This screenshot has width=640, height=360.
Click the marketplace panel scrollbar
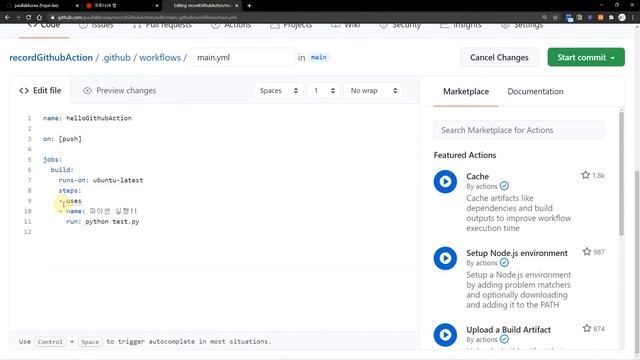click(621, 173)
